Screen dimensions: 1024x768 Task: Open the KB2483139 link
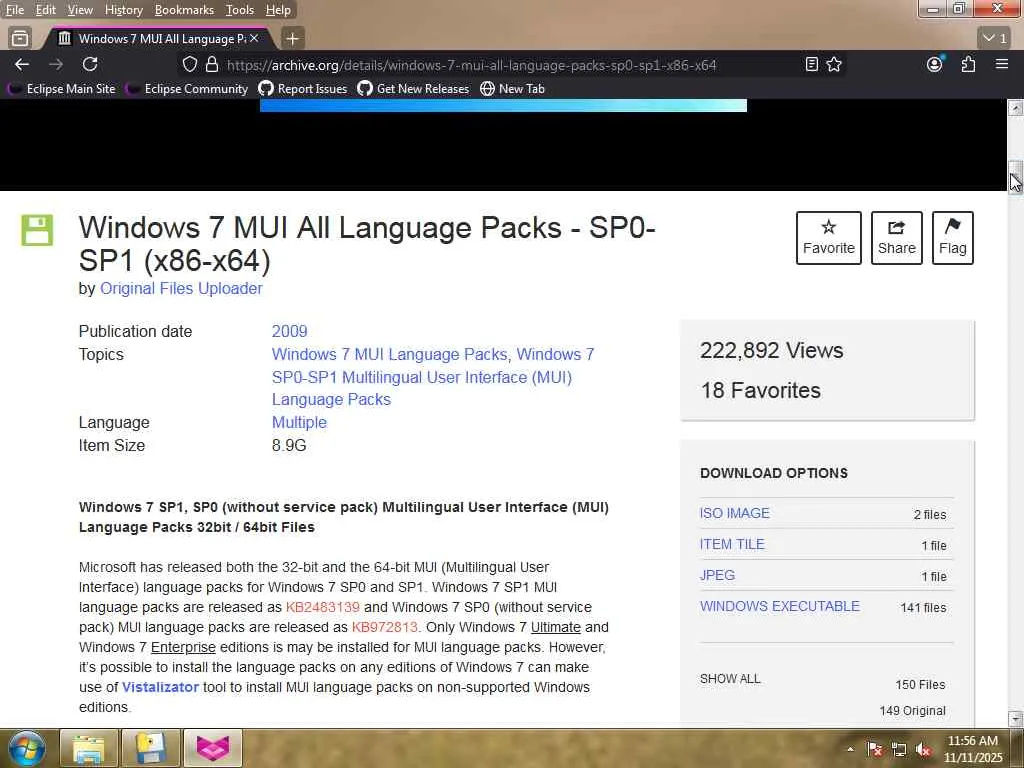[x=323, y=607]
